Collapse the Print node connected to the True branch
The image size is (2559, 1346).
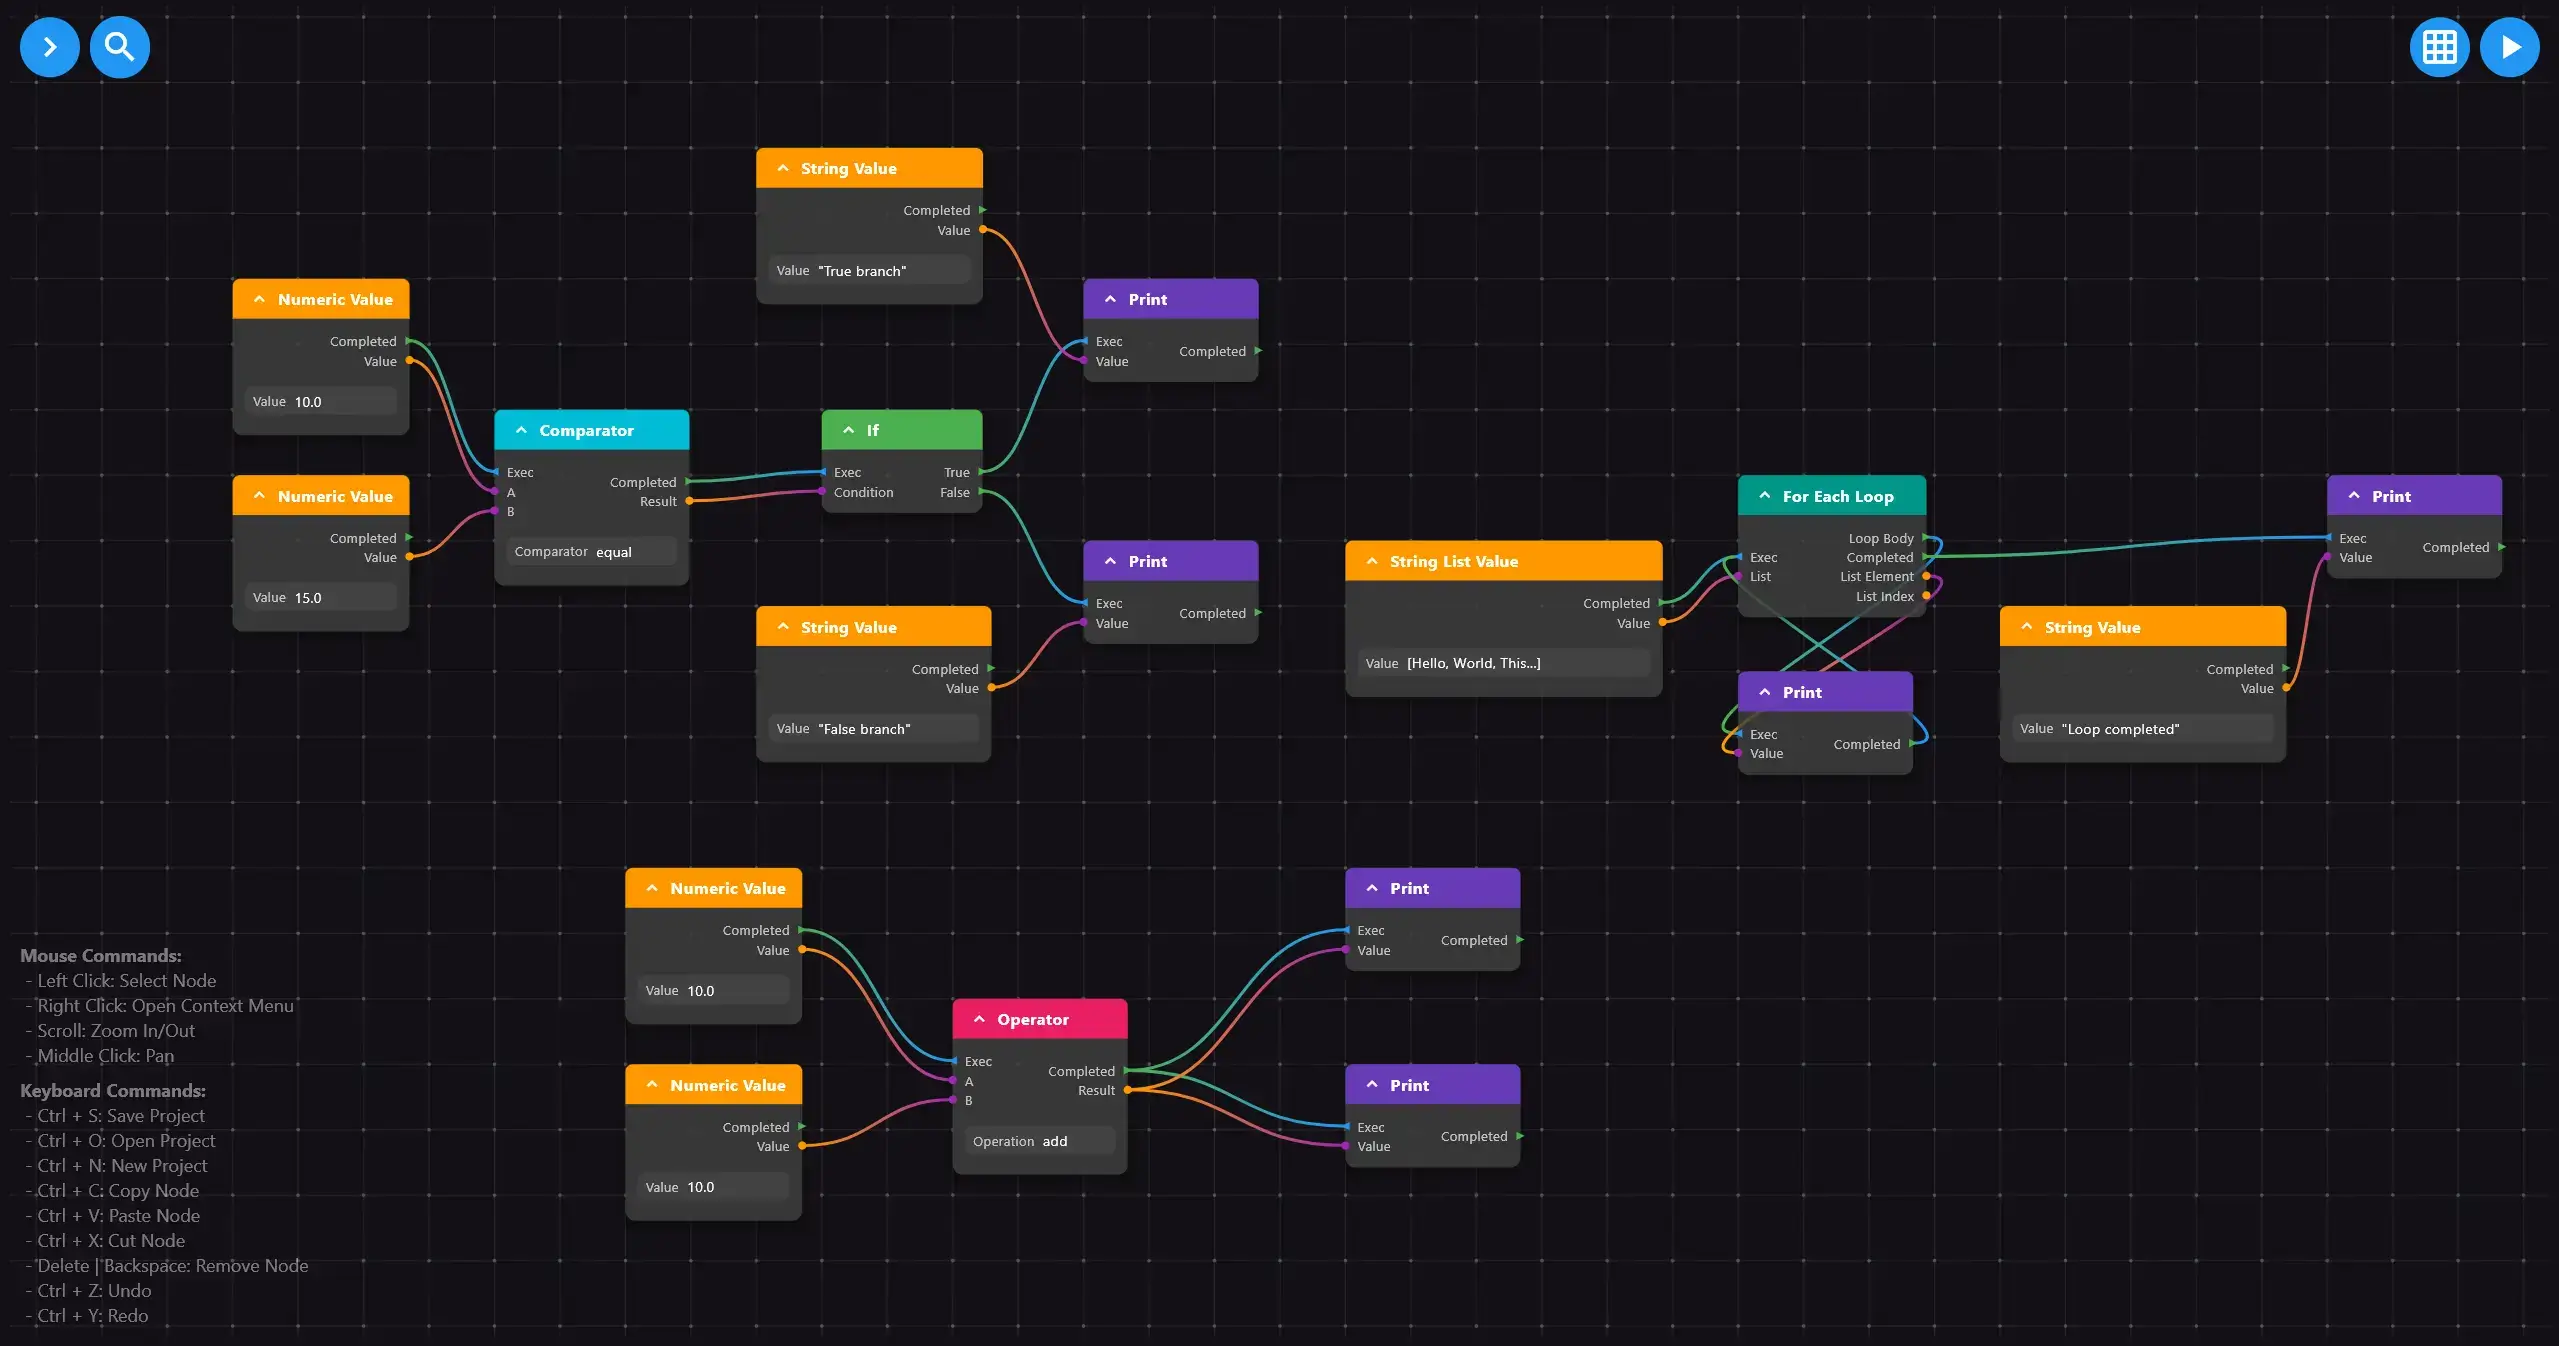coord(1110,300)
